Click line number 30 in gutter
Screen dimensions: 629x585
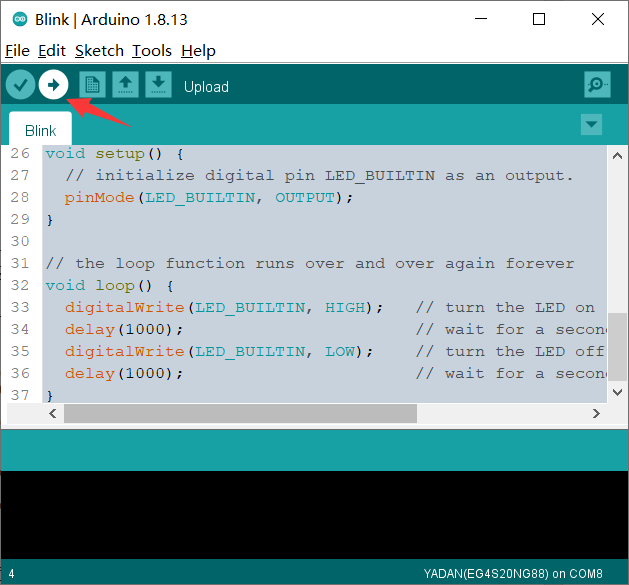pyautogui.click(x=20, y=242)
